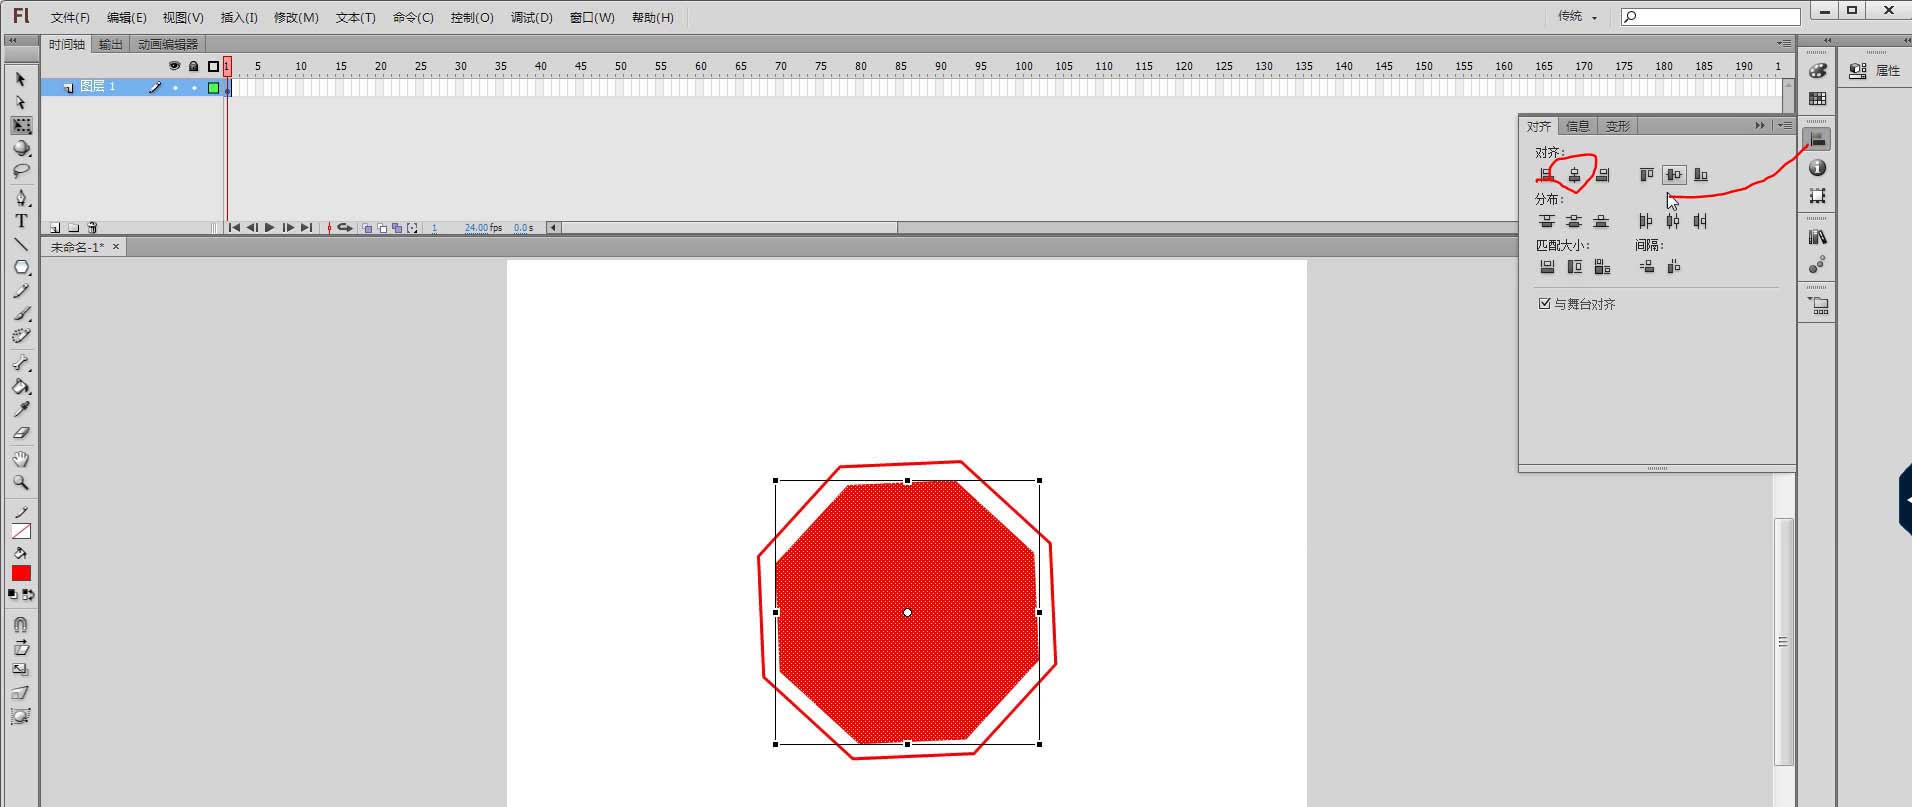
Task: Open 窗口(W) menu
Action: (x=592, y=18)
